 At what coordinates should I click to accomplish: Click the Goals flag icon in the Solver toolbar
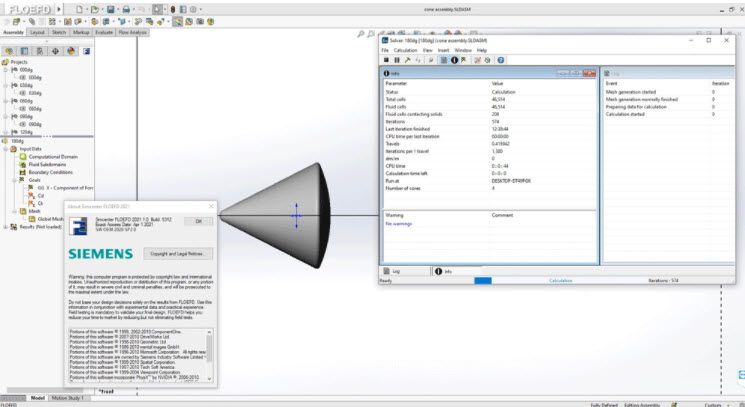[464, 60]
